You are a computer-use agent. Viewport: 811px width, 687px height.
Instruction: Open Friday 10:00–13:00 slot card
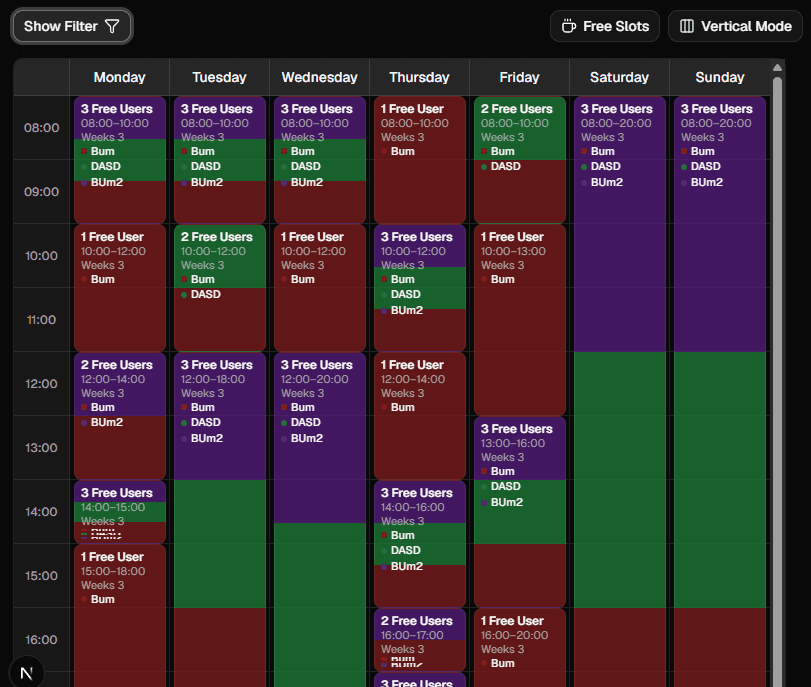[x=520, y=320]
